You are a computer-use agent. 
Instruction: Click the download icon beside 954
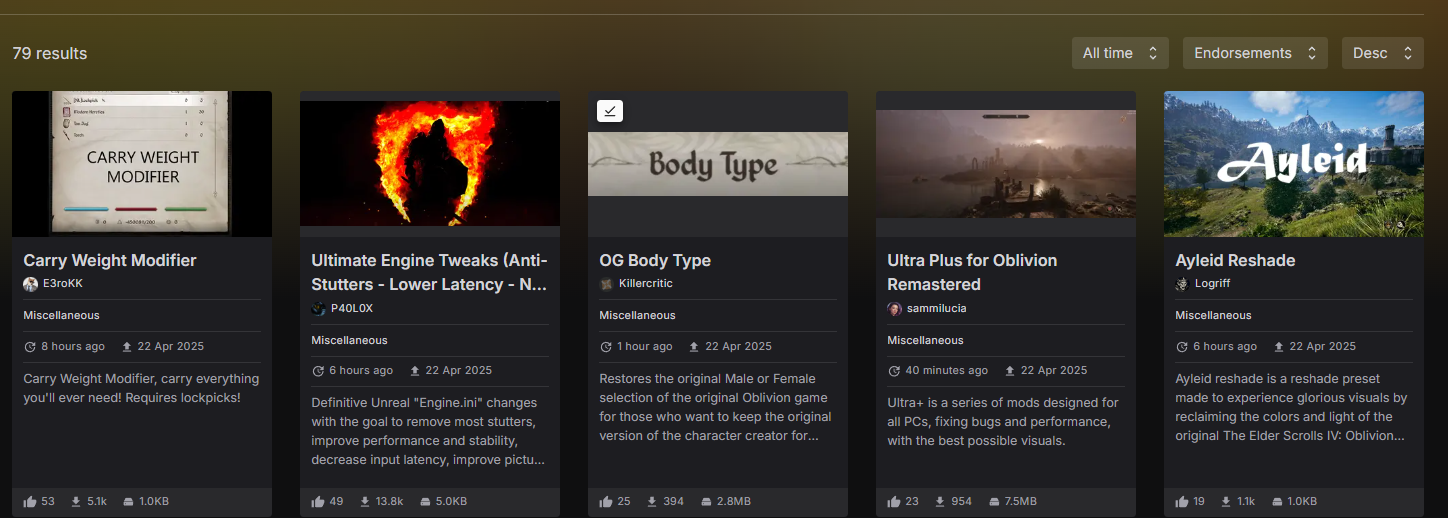(941, 501)
